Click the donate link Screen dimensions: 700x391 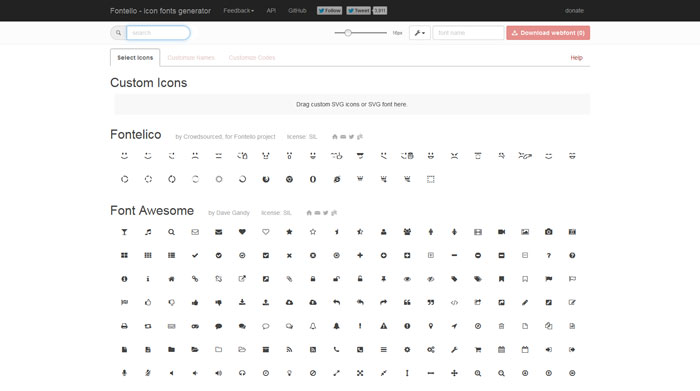pos(574,11)
